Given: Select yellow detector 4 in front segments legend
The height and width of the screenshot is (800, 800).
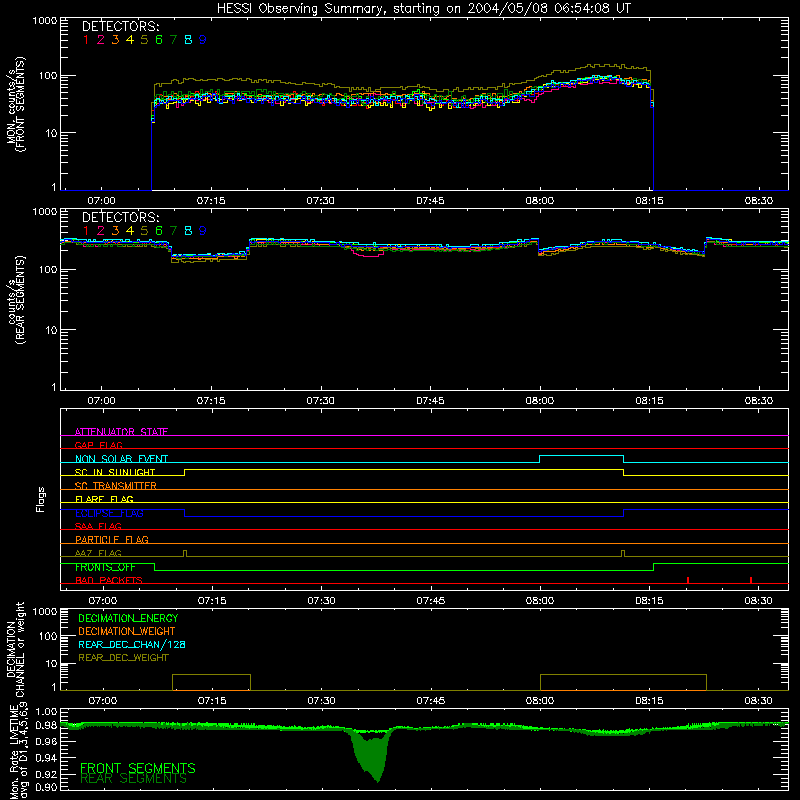Looking at the screenshot, I should click(130, 40).
